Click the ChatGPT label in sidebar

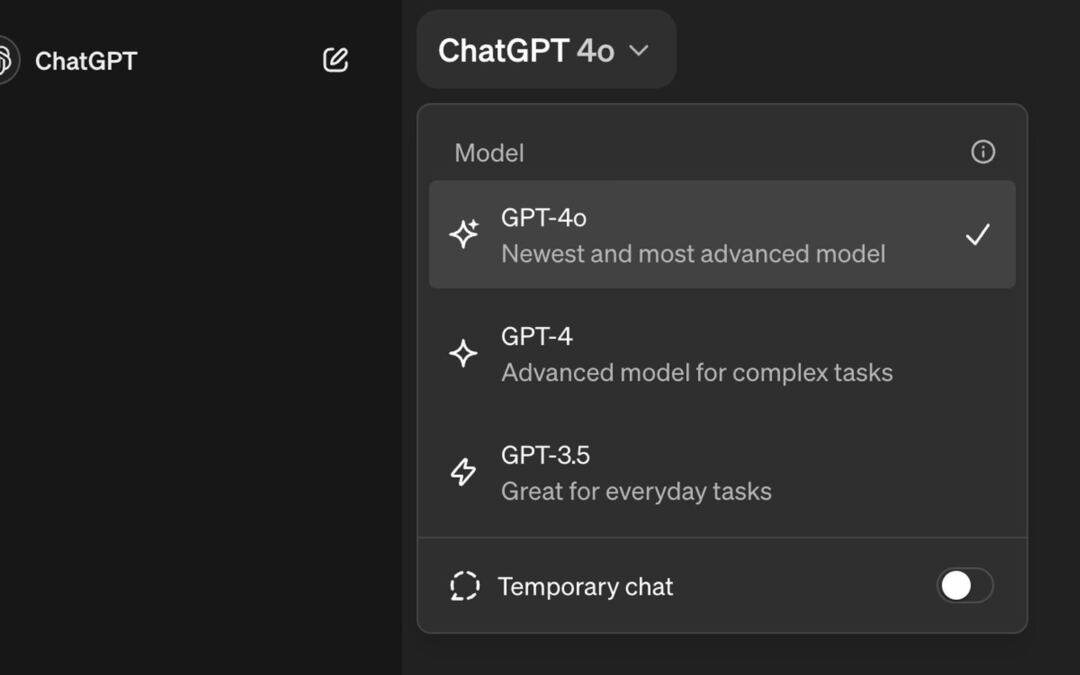coord(86,61)
